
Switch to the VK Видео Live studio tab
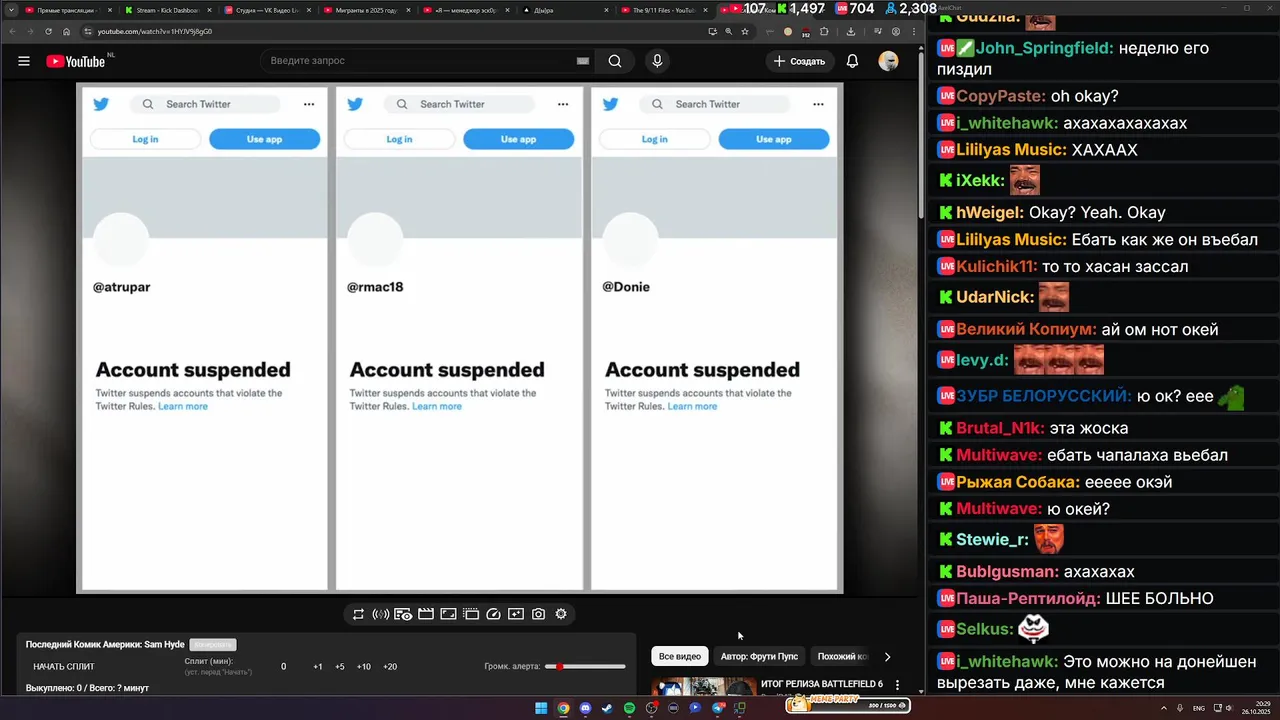point(266,10)
